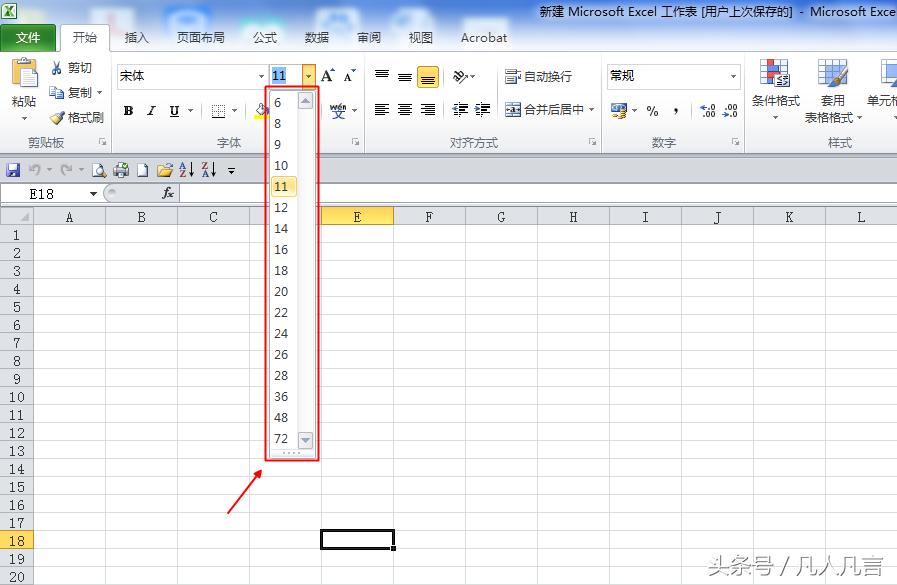The width and height of the screenshot is (897, 585).
Task: Expand Quick Access Toolbar customize arrow
Action: (x=232, y=170)
